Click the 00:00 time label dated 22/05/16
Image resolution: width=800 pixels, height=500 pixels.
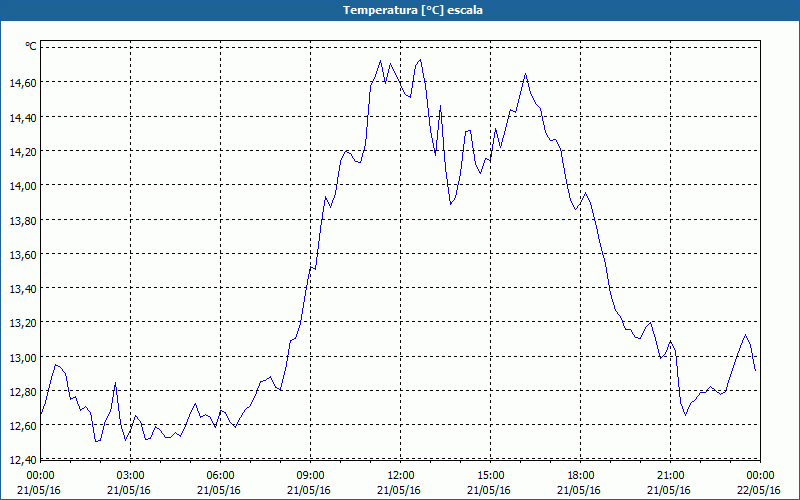(760, 476)
